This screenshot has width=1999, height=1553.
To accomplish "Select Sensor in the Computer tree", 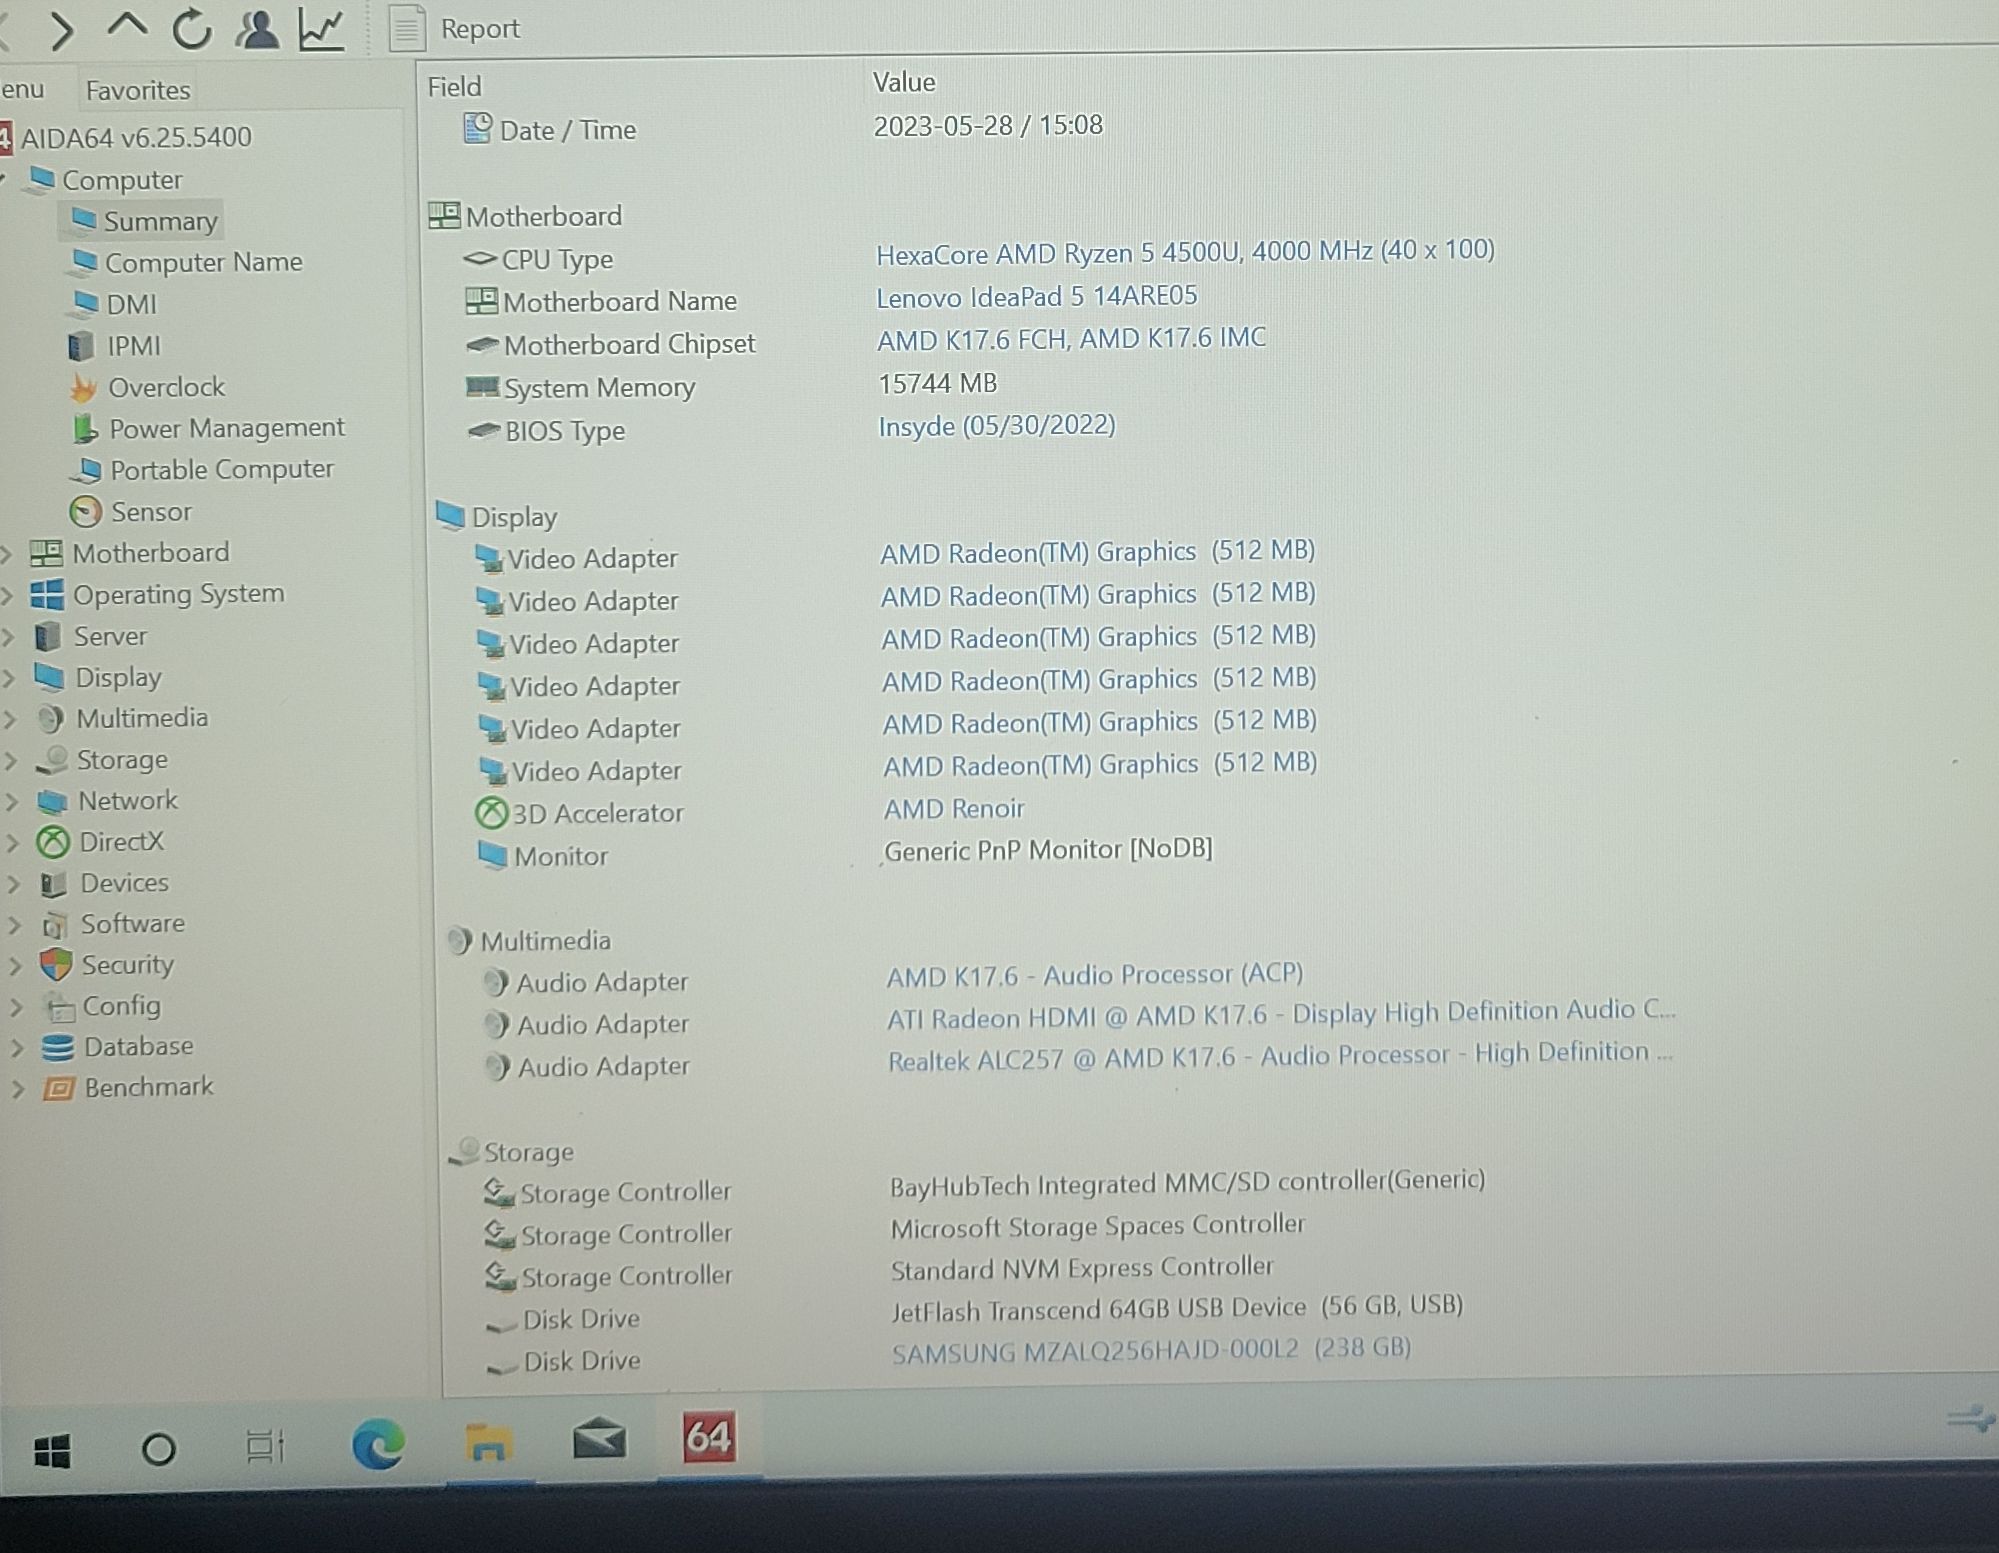I will coord(150,512).
